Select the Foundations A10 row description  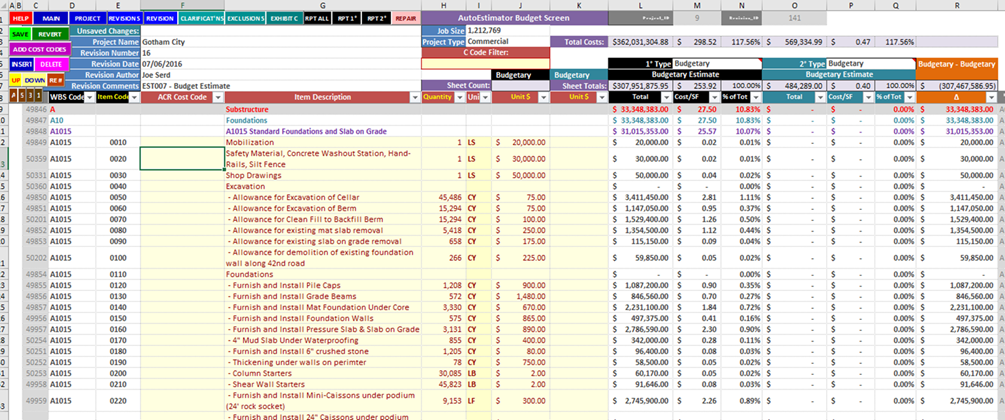pyautogui.click(x=323, y=120)
